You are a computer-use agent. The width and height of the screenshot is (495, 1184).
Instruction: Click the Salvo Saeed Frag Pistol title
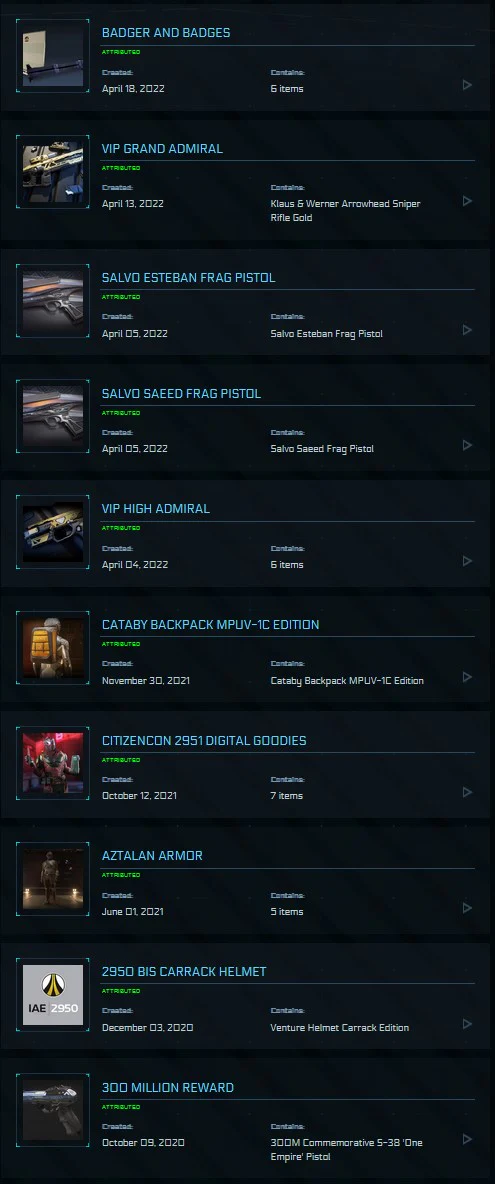(x=181, y=393)
